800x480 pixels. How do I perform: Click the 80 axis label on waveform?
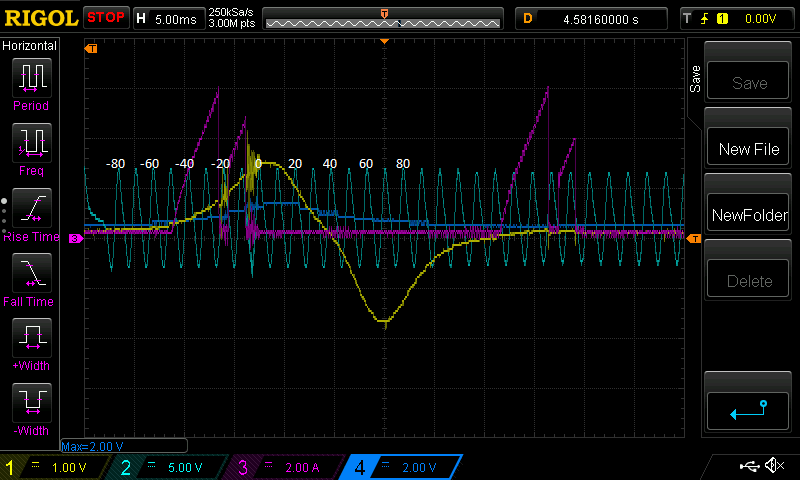tap(403, 164)
